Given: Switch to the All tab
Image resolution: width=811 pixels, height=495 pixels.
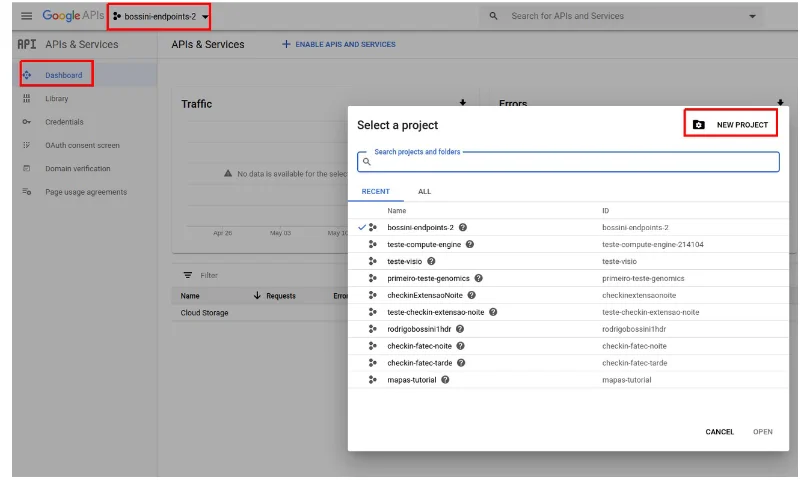Looking at the screenshot, I should 424,191.
